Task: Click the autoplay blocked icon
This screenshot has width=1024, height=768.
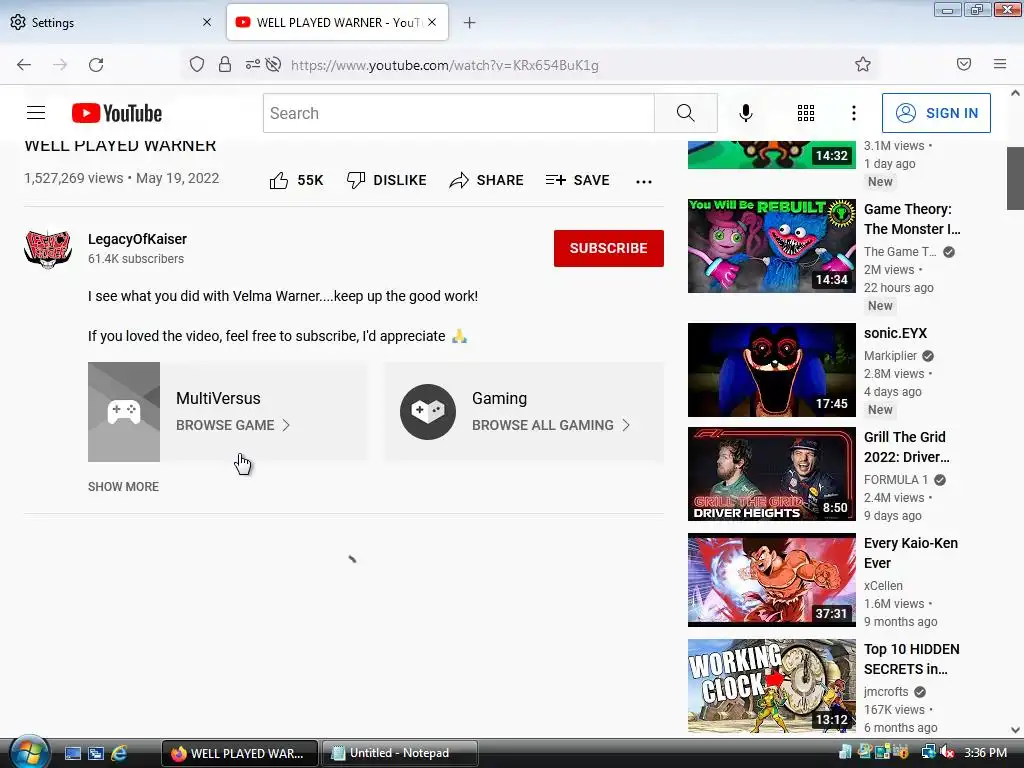Action: pyautogui.click(x=274, y=64)
